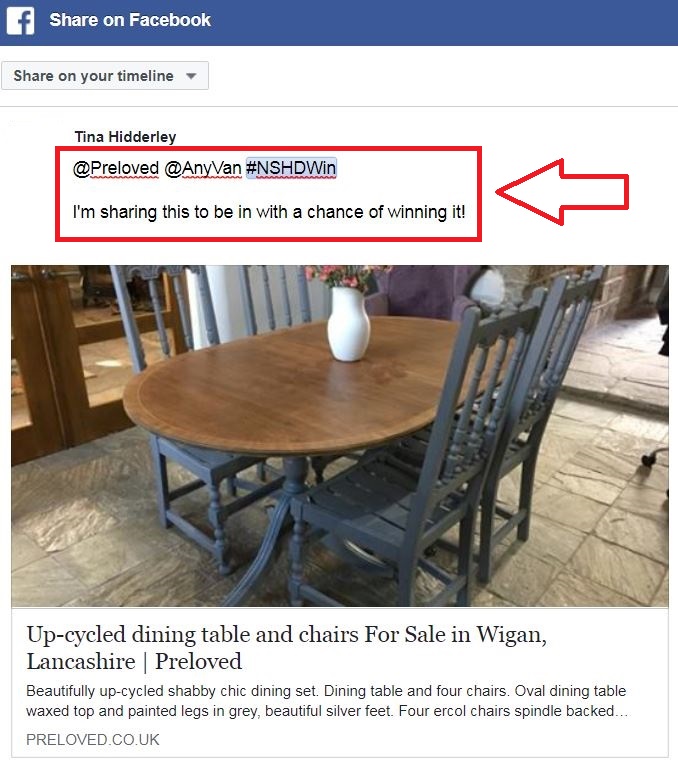Click the red arrow annotation

(x=562, y=192)
